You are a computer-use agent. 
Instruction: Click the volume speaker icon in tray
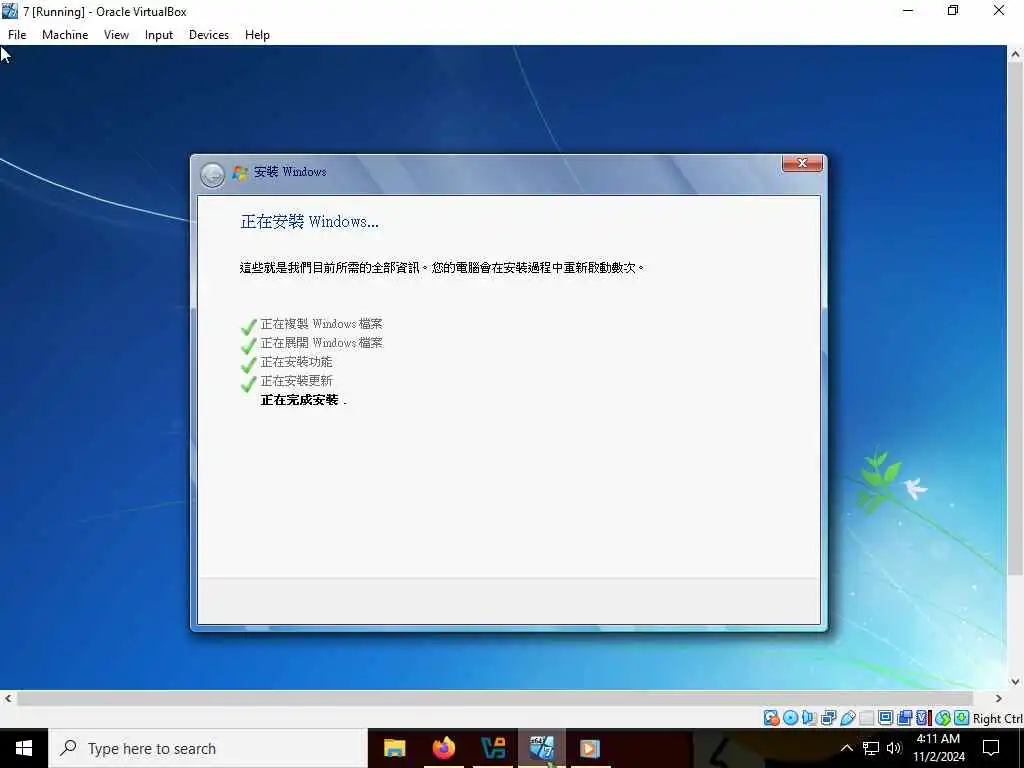pos(894,748)
